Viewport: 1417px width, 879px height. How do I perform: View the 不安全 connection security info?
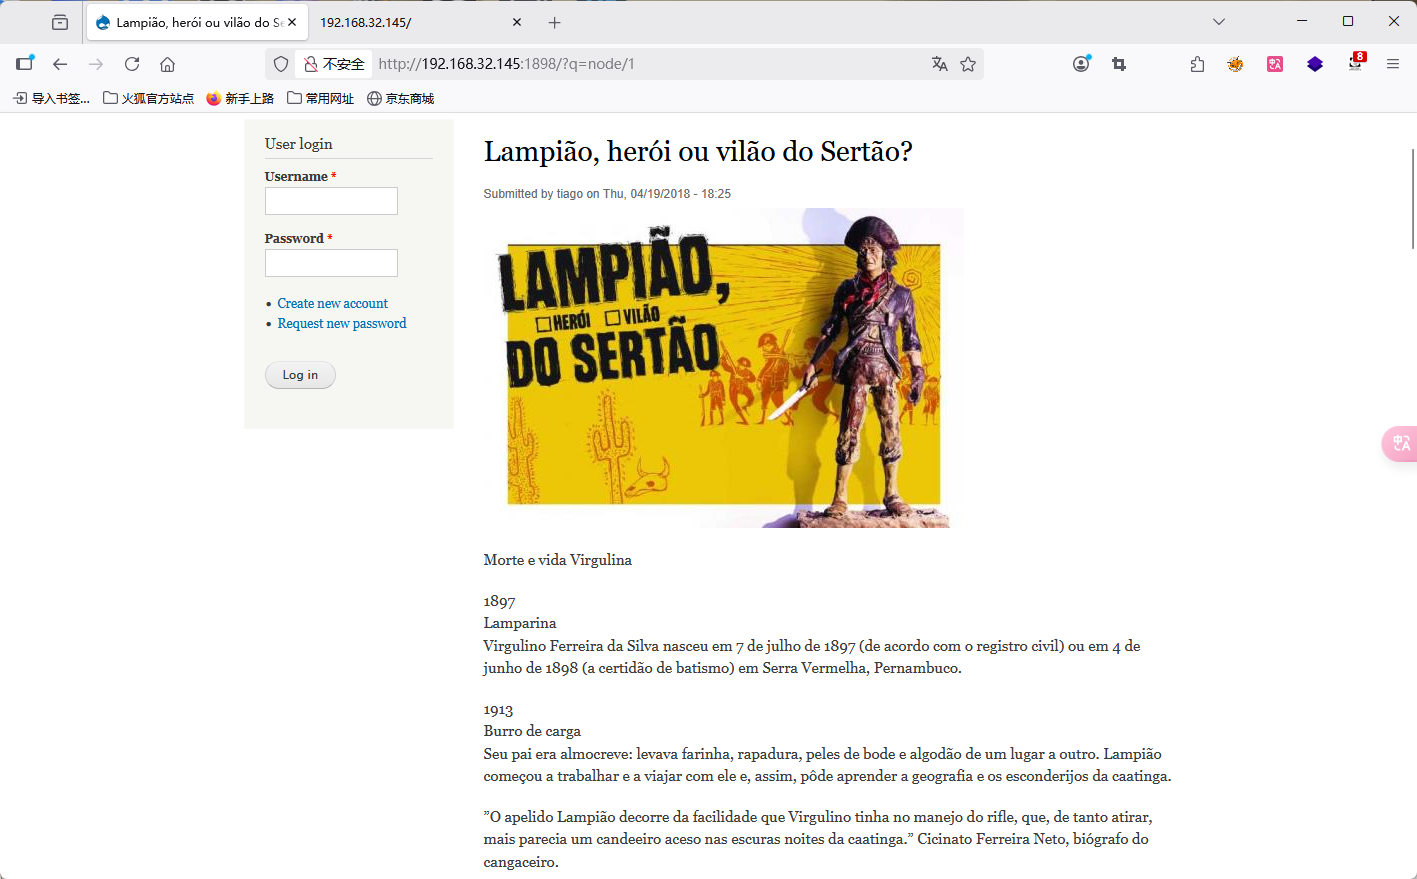click(x=334, y=64)
